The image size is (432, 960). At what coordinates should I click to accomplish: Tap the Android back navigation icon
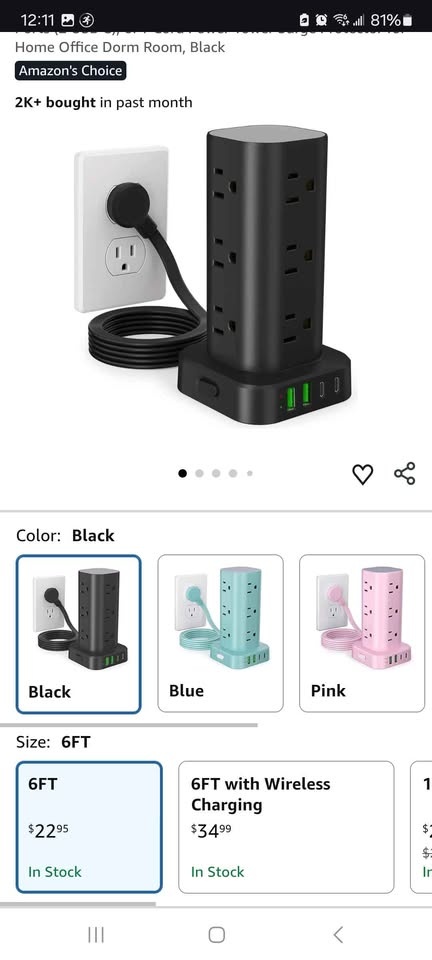(x=338, y=934)
